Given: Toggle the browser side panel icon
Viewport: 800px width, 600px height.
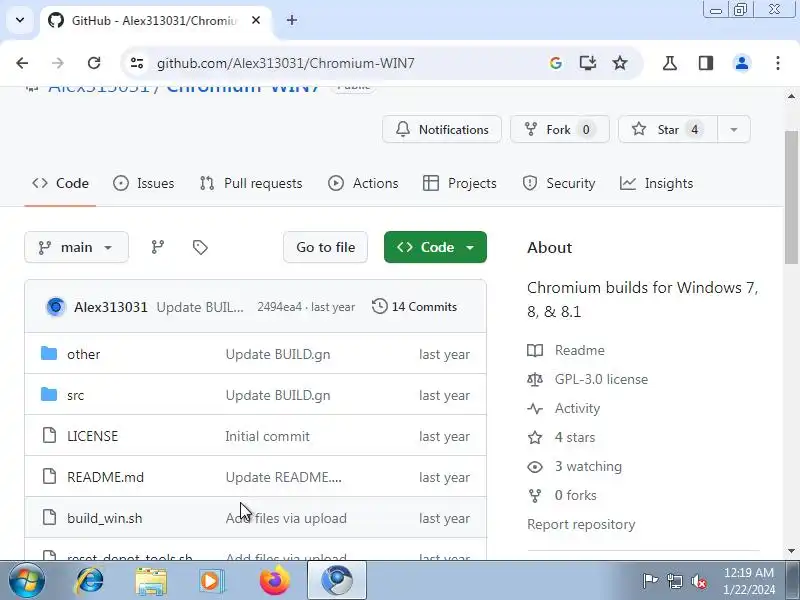Looking at the screenshot, I should point(706,63).
